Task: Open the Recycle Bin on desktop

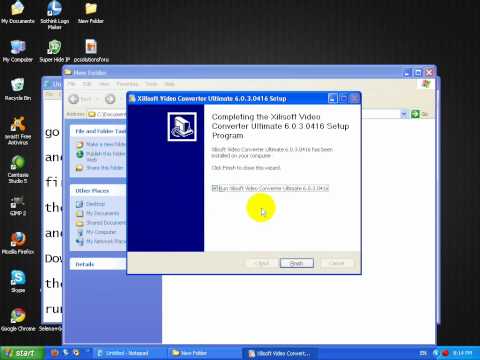Action: pyautogui.click(x=18, y=90)
